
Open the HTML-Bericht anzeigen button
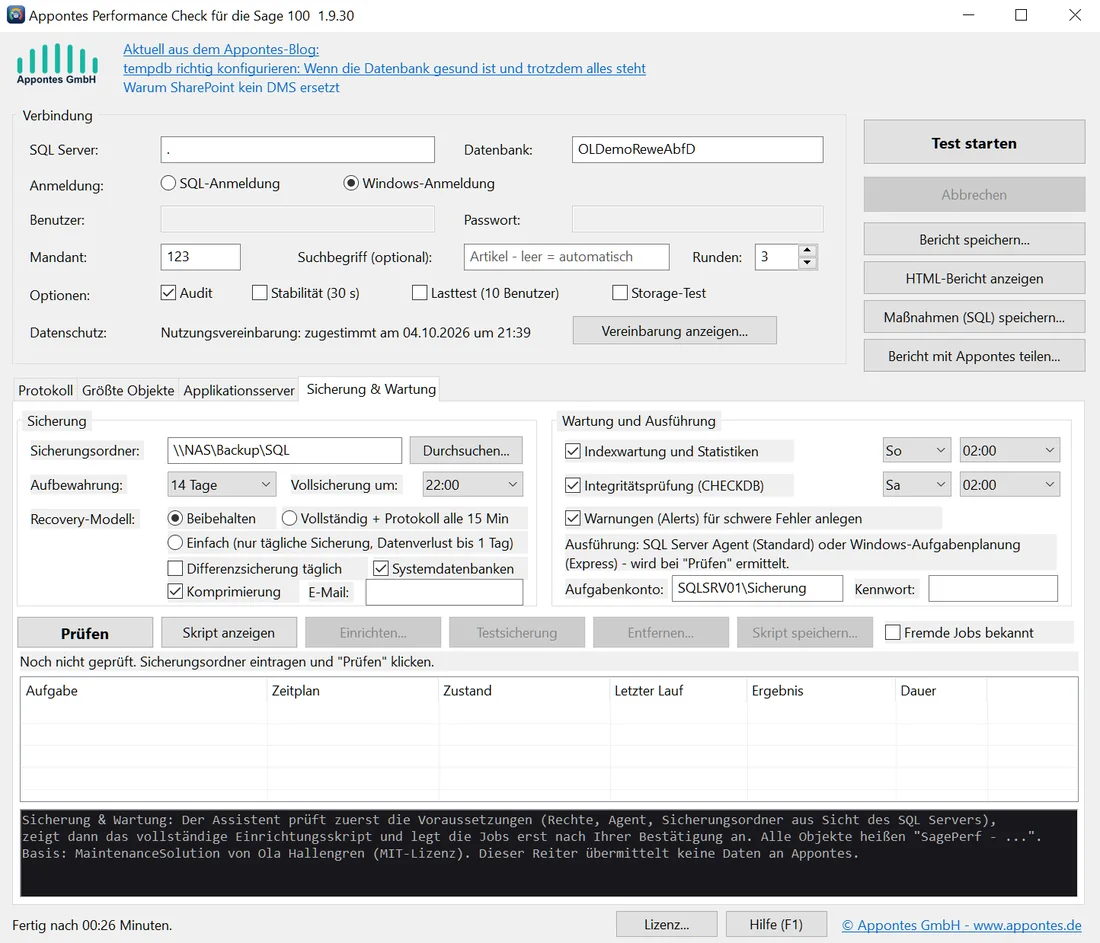[974, 279]
